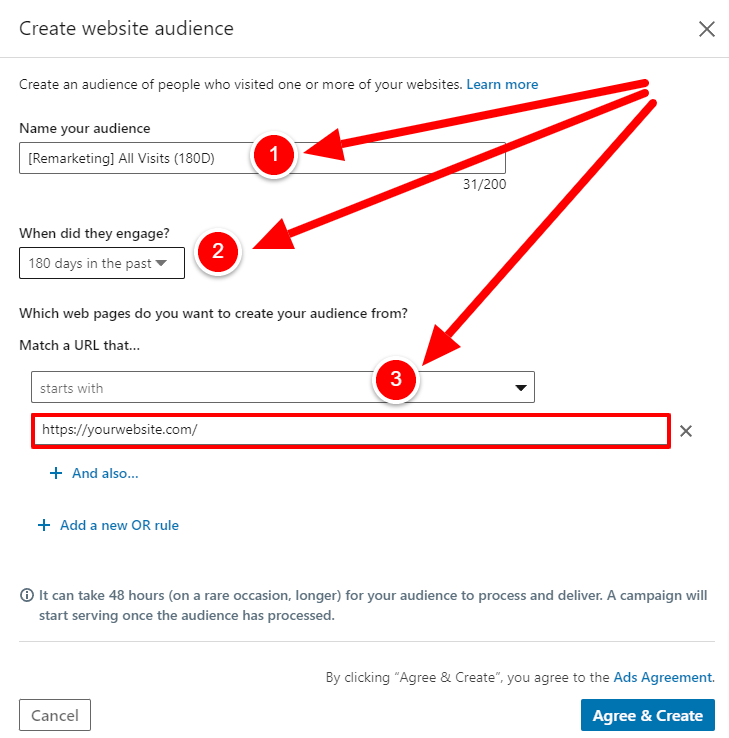The image size is (729, 738).
Task: Expand the starts with match type dropdown
Action: click(x=283, y=387)
